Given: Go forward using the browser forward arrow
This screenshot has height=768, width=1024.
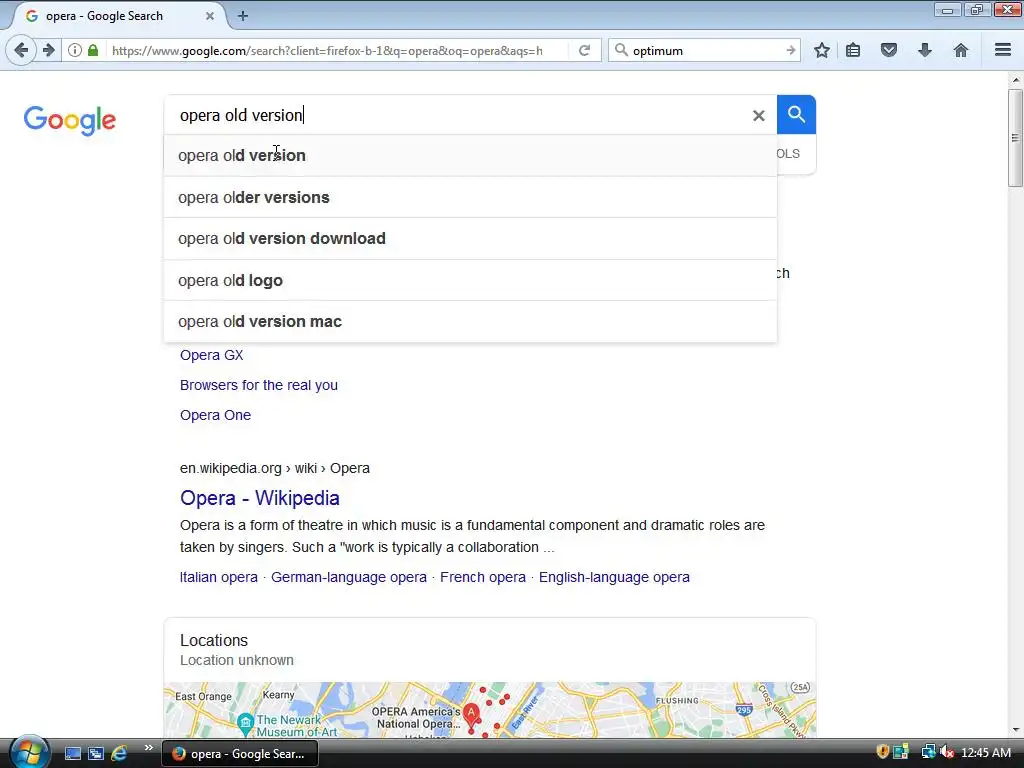Looking at the screenshot, I should (48, 50).
